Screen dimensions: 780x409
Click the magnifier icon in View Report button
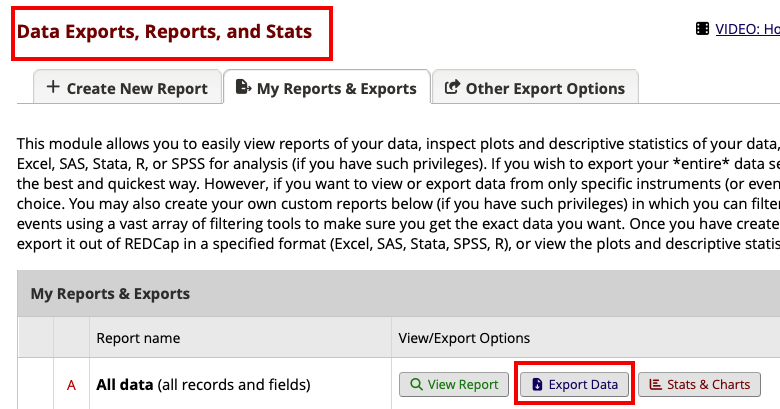(x=416, y=384)
